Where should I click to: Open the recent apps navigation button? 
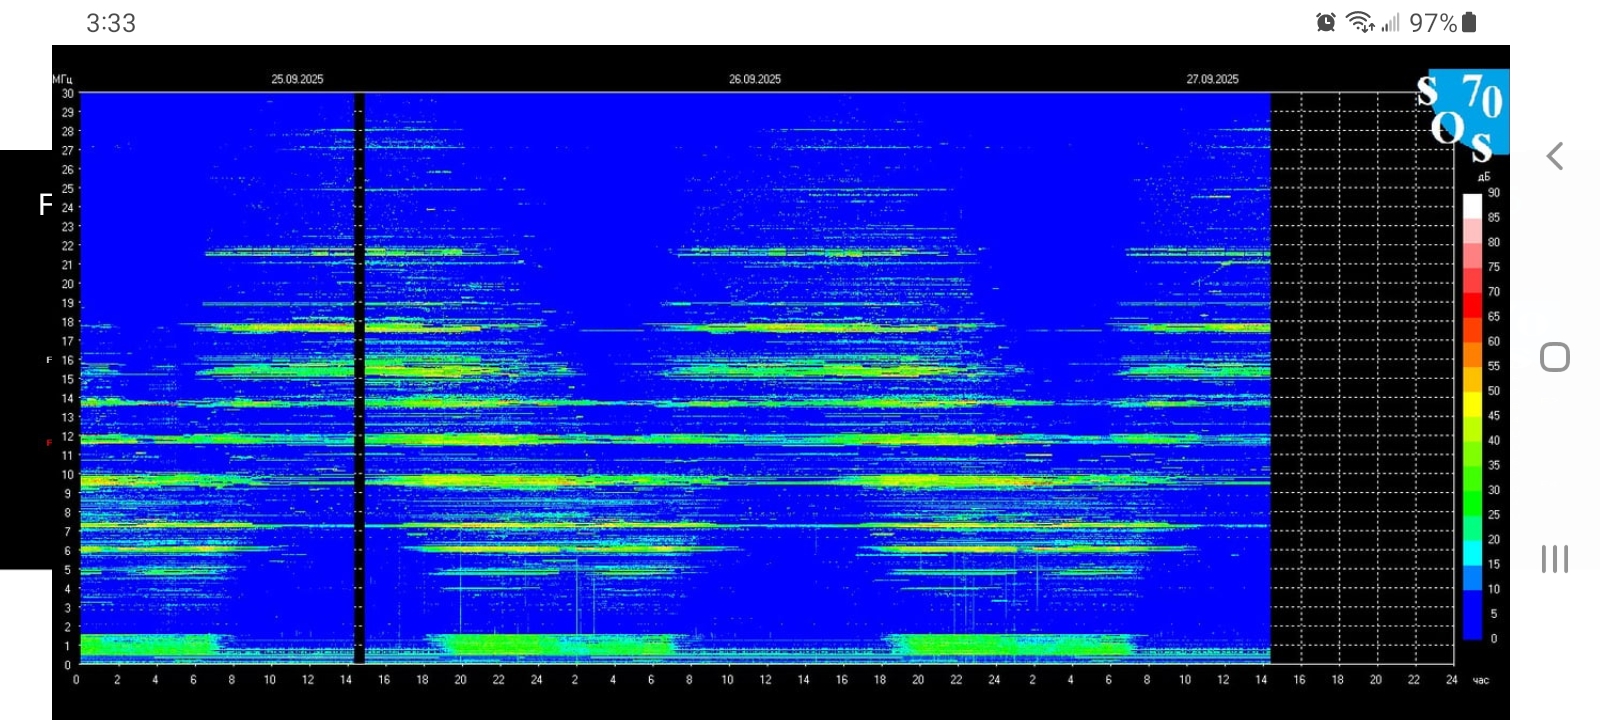pos(1555,559)
